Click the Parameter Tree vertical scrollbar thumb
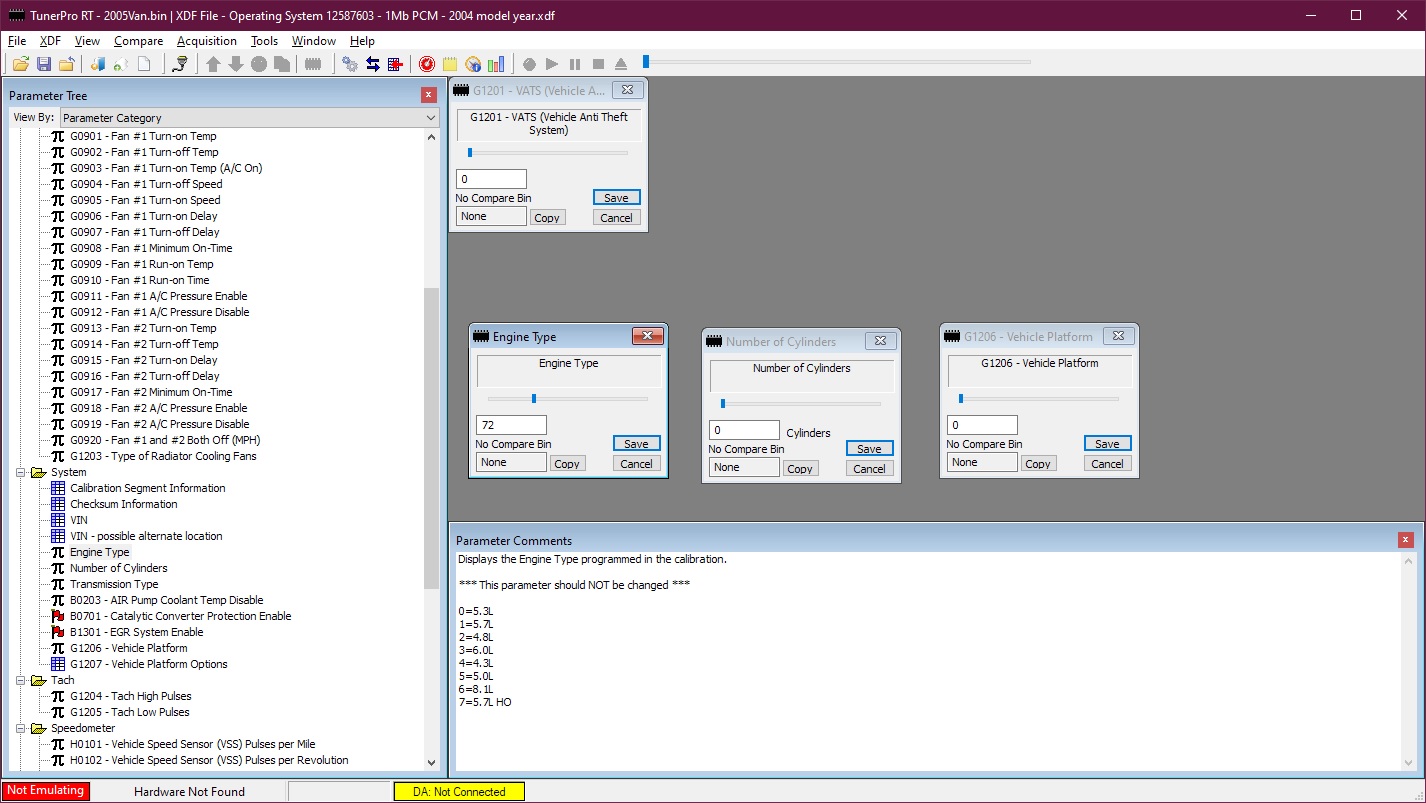1426x803 pixels. coord(431,438)
